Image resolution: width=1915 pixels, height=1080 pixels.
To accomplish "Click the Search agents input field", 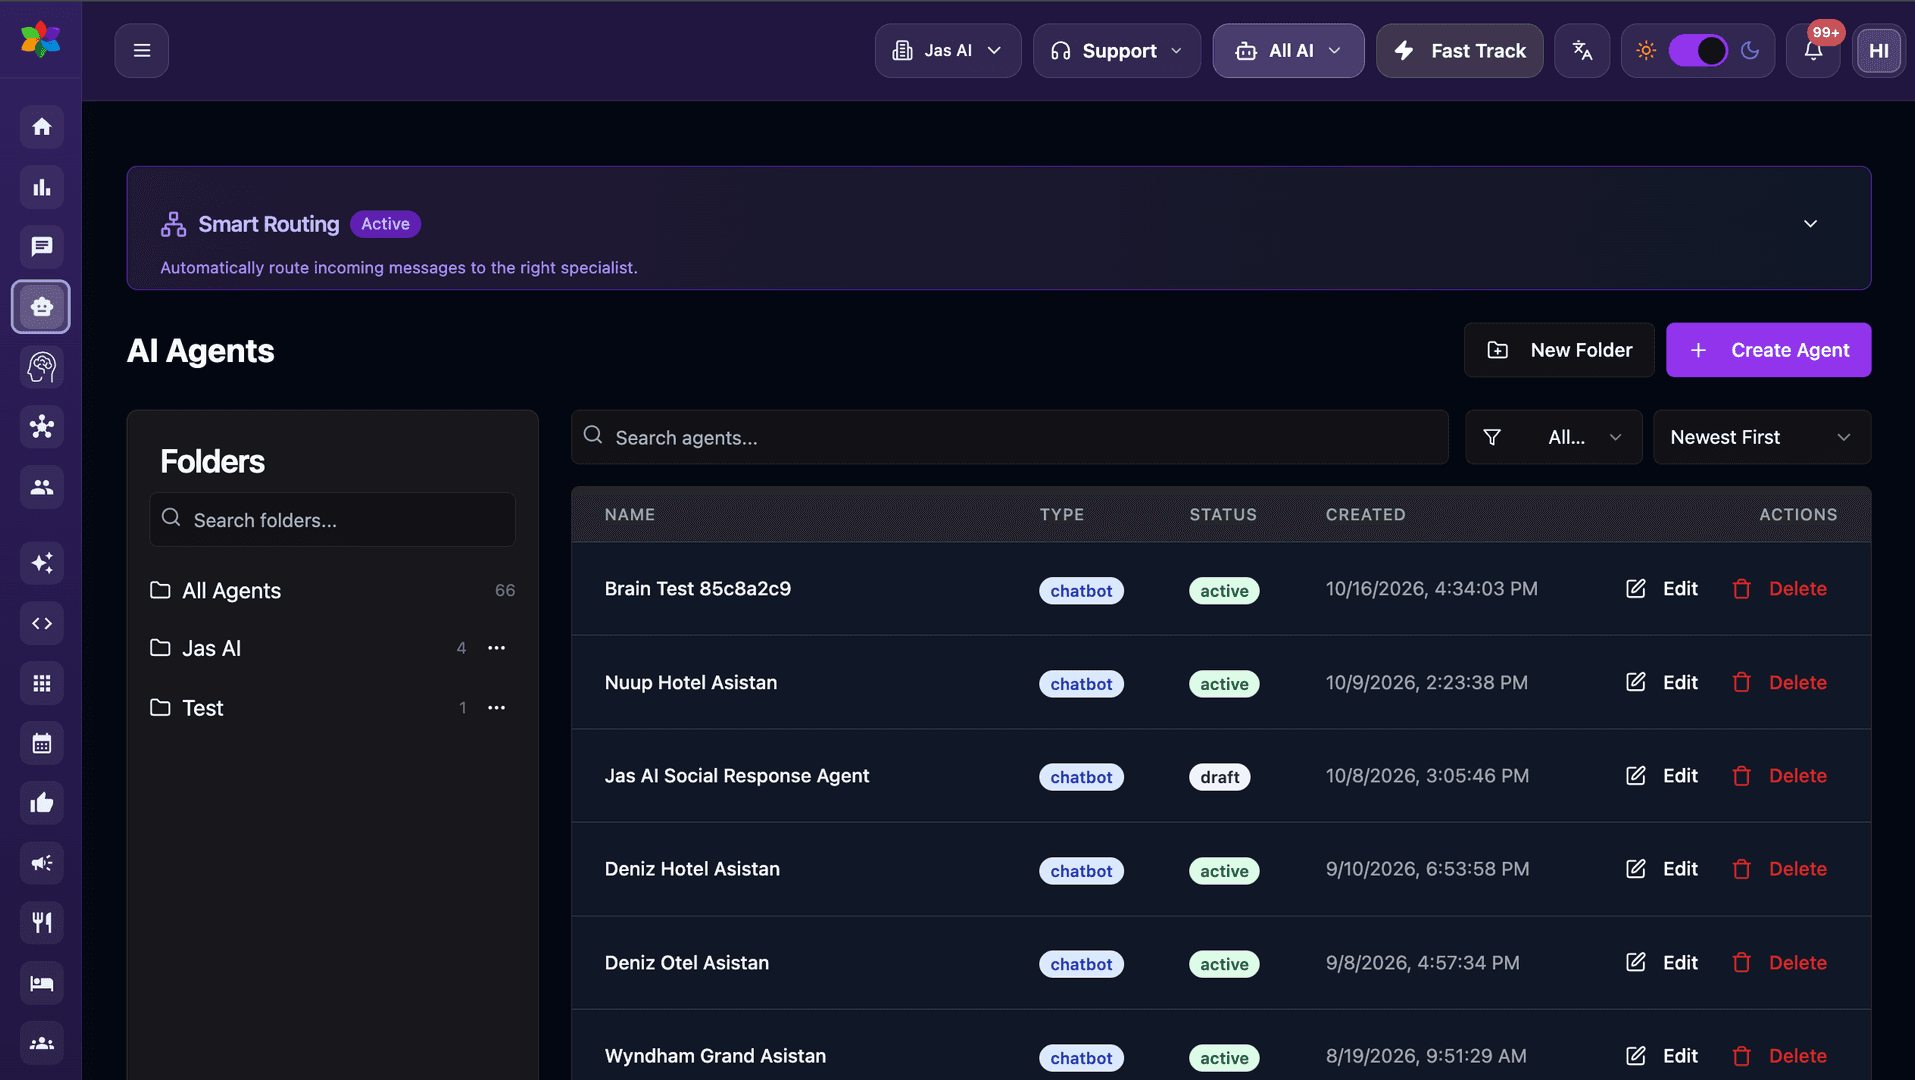I will (x=1010, y=437).
